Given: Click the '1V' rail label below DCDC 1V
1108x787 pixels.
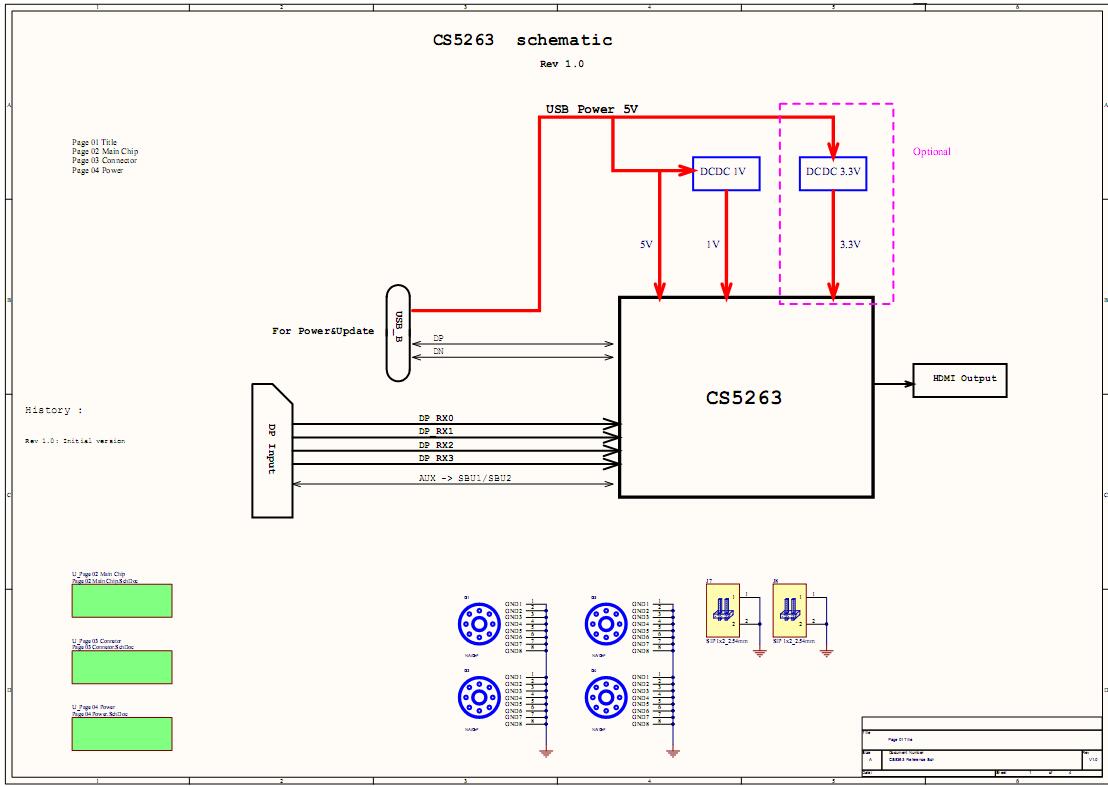Looking at the screenshot, I should pyautogui.click(x=712, y=244).
